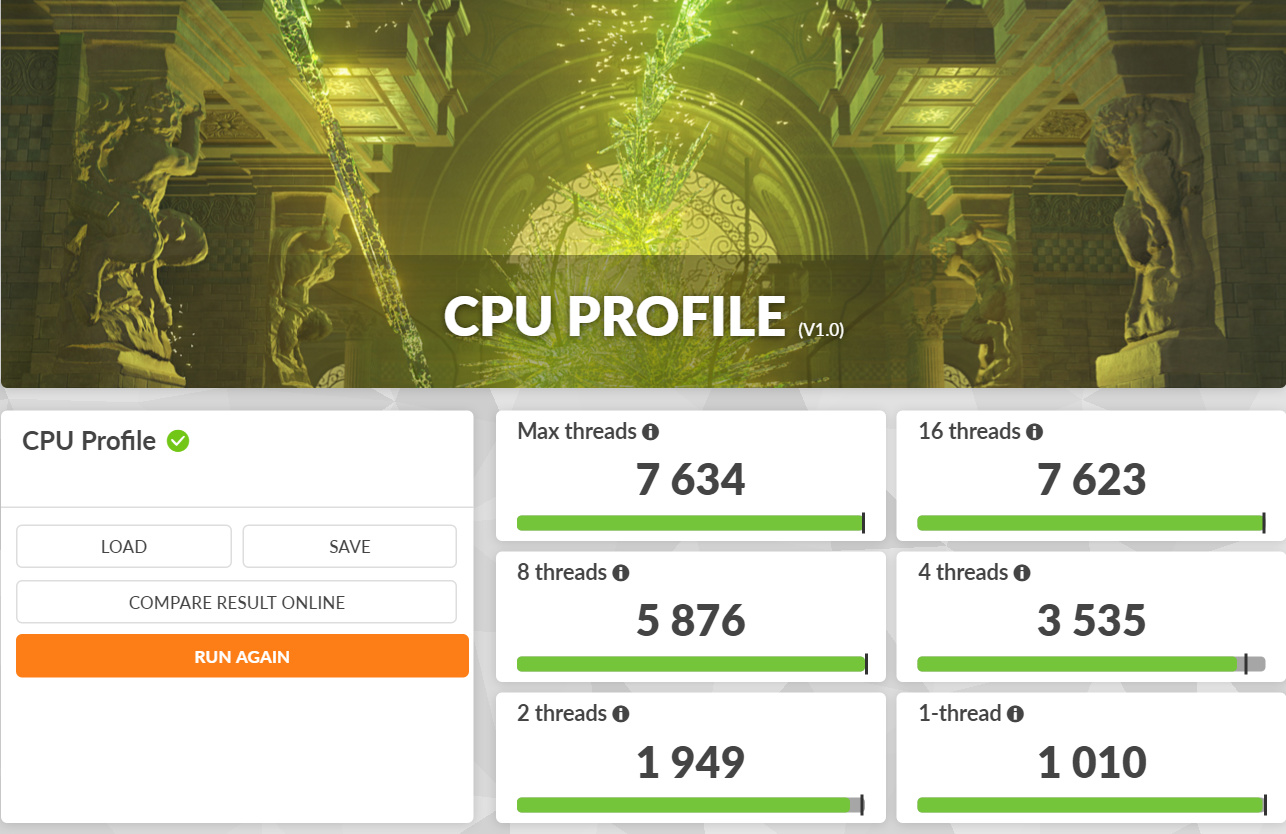Click the Max threads score bar
1286x834 pixels.
tap(691, 523)
